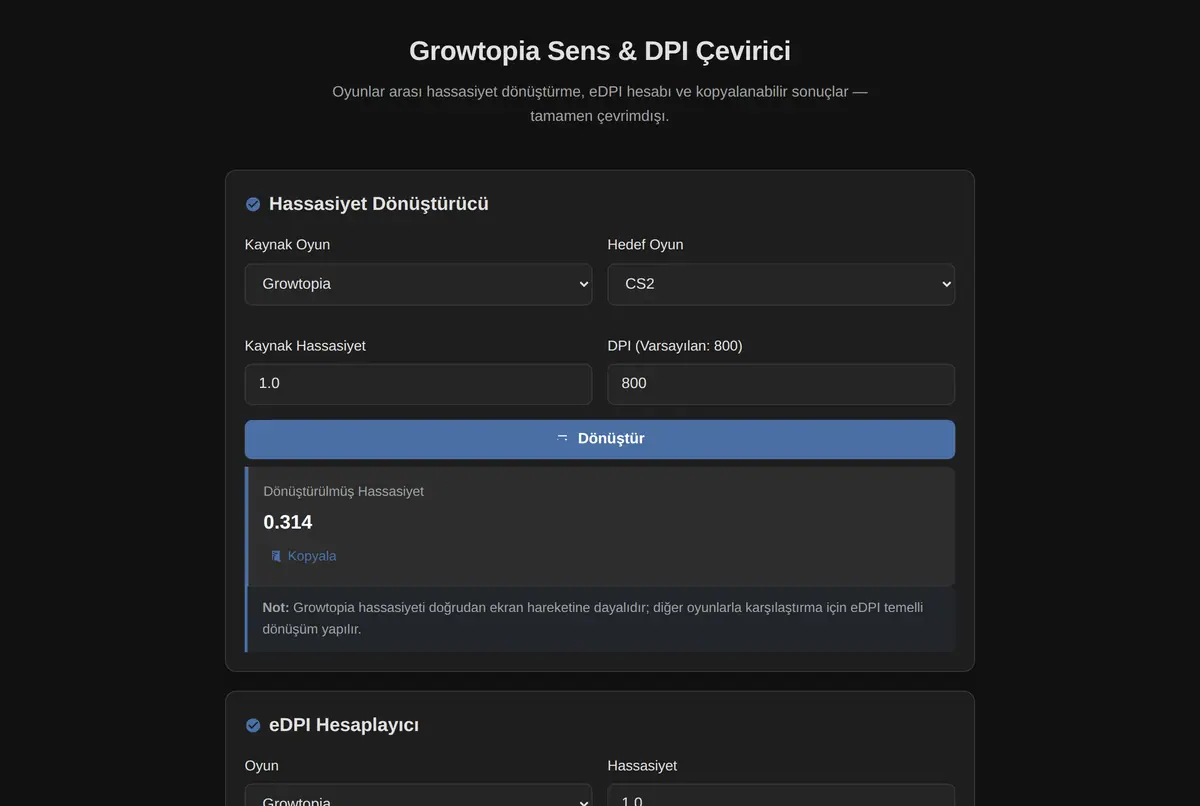The height and width of the screenshot is (806, 1200).
Task: Focus the Kaynak Hassasiyet input field
Action: pos(418,384)
